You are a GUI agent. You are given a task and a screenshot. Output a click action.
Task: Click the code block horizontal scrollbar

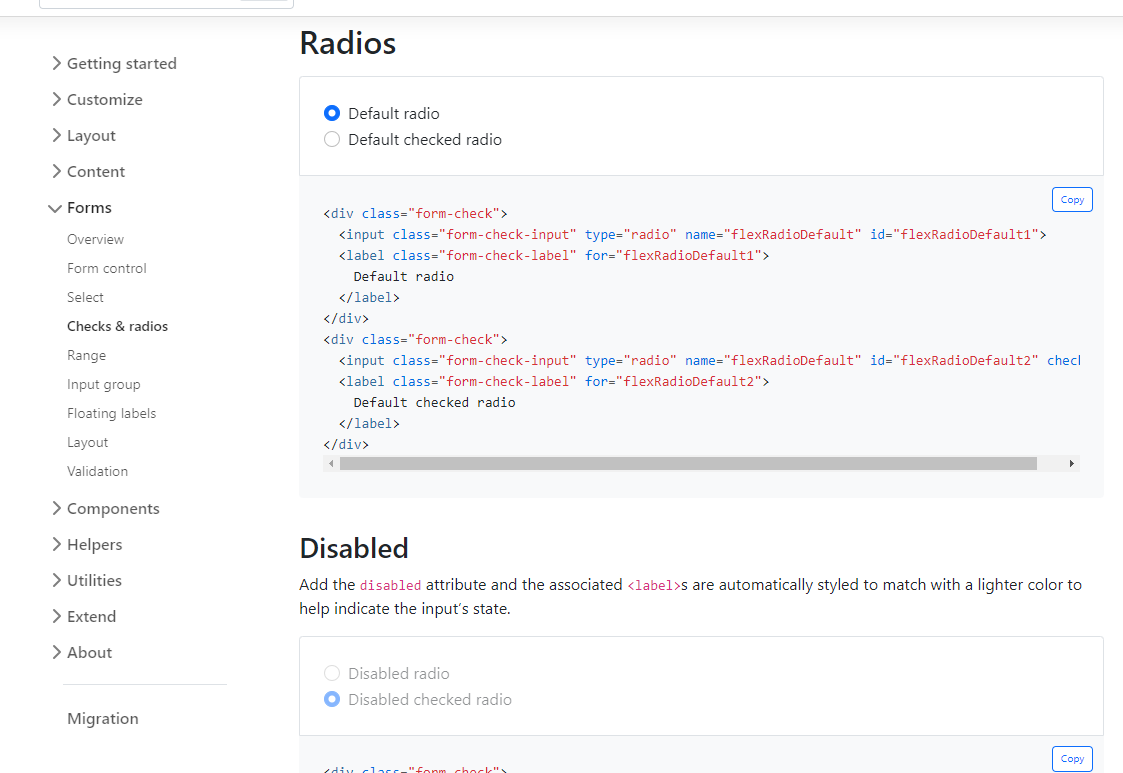(x=688, y=464)
